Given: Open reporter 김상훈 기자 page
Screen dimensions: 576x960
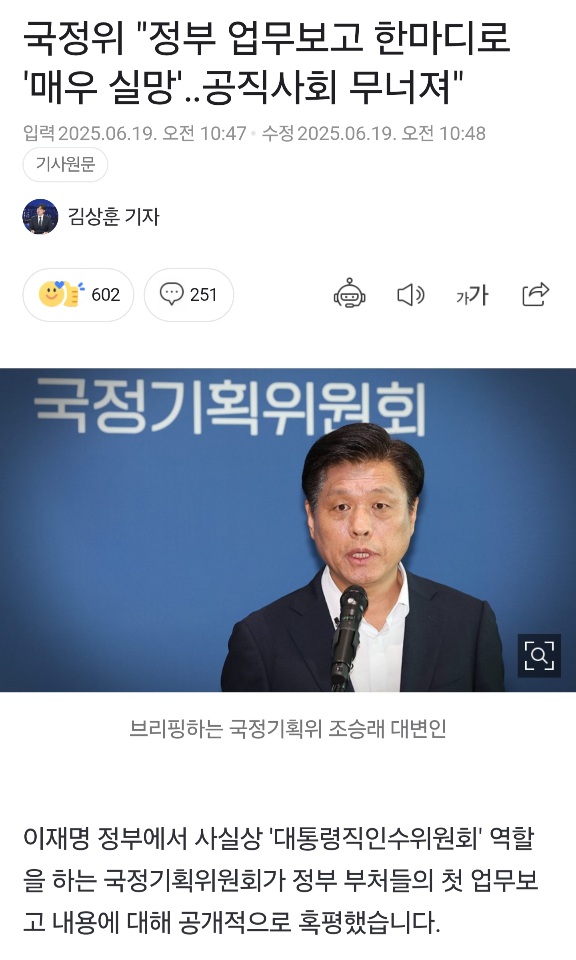Looking at the screenshot, I should (113, 217).
